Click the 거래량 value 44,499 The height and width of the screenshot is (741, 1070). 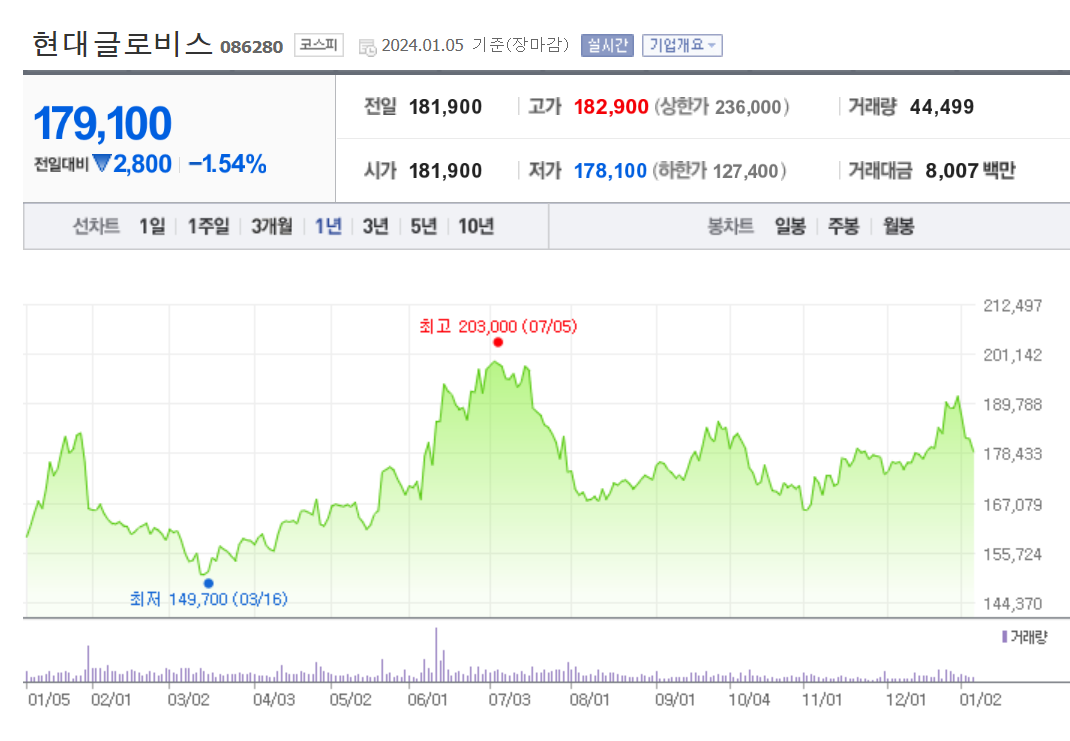942,107
